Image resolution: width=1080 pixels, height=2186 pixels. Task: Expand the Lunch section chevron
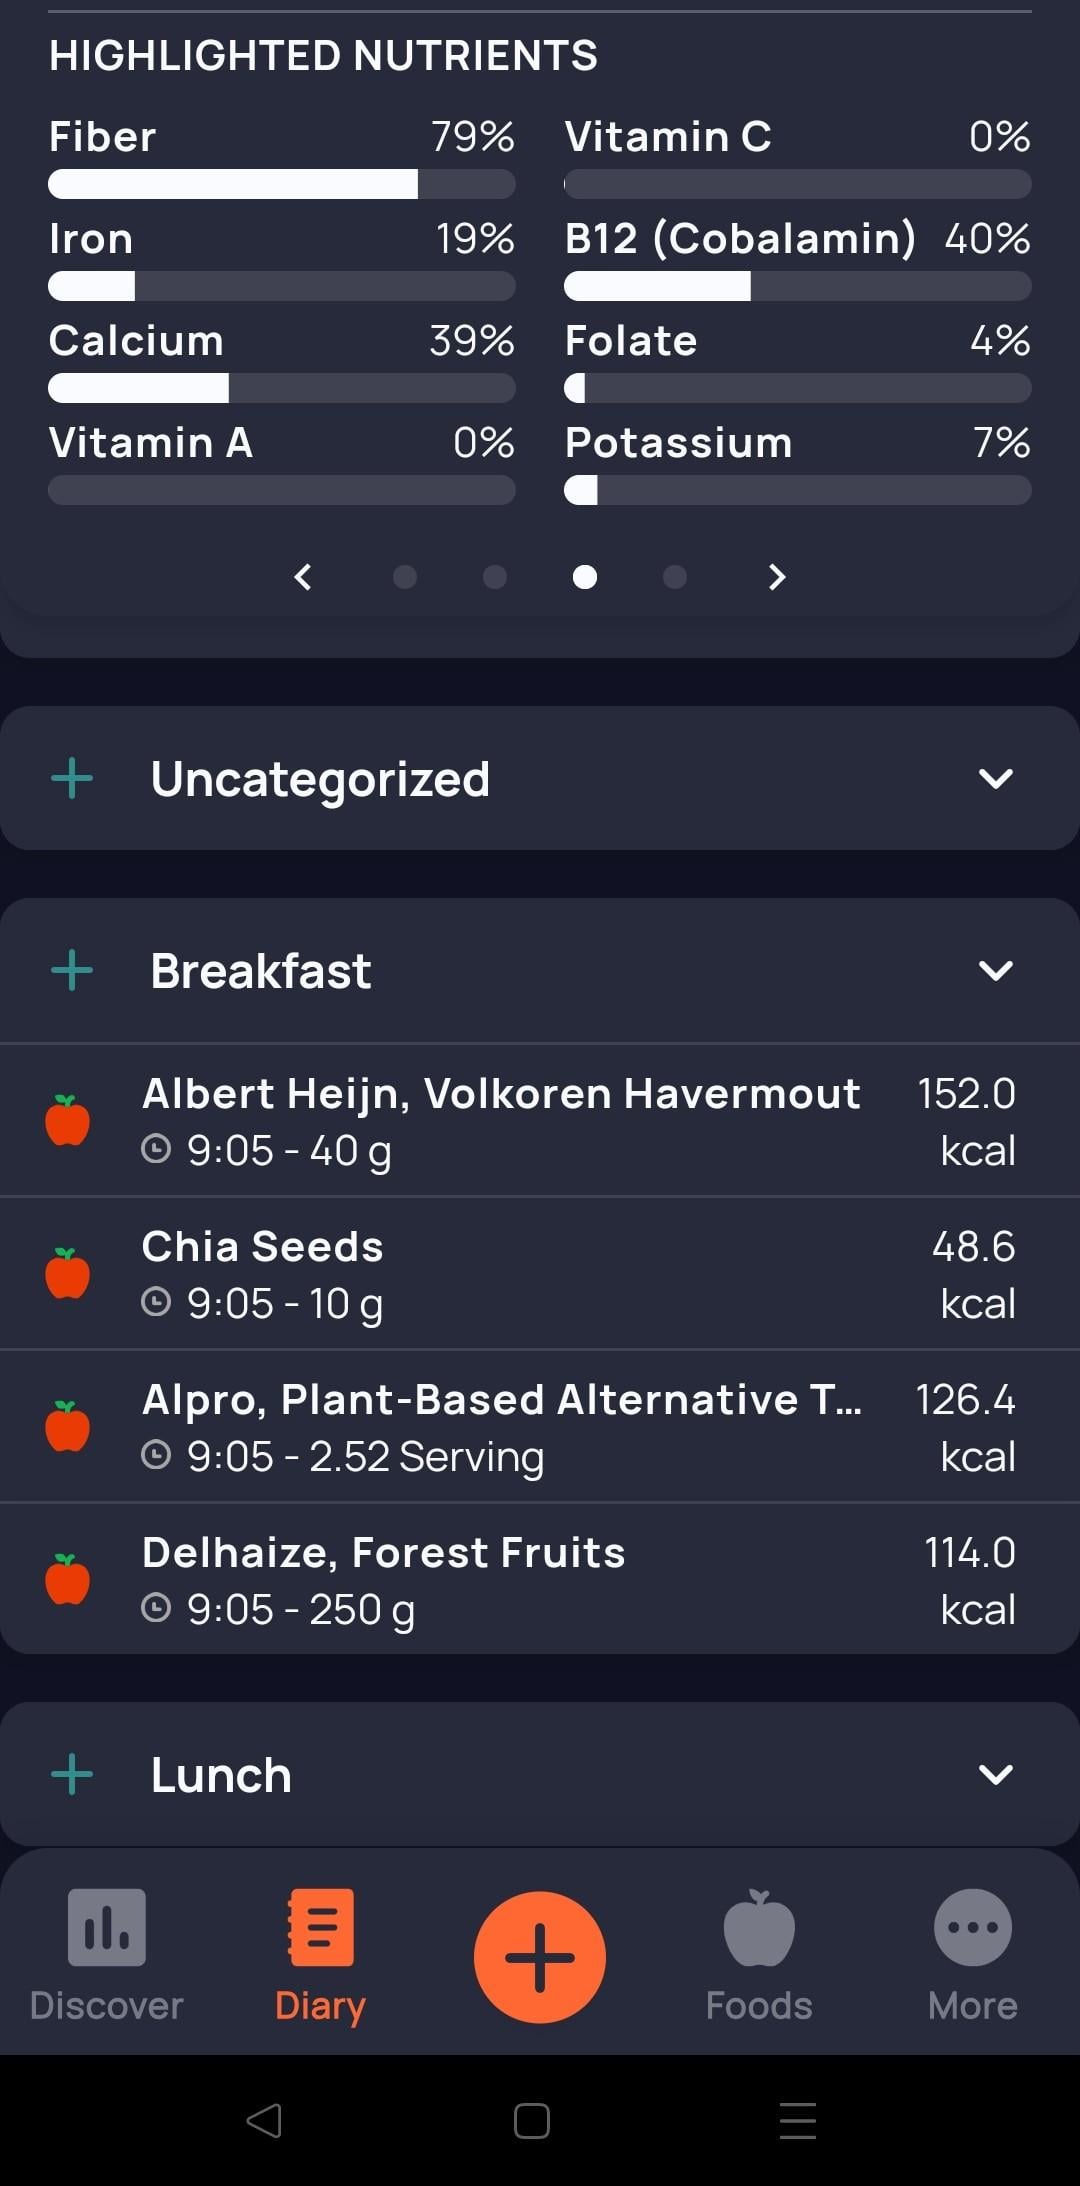(995, 1774)
